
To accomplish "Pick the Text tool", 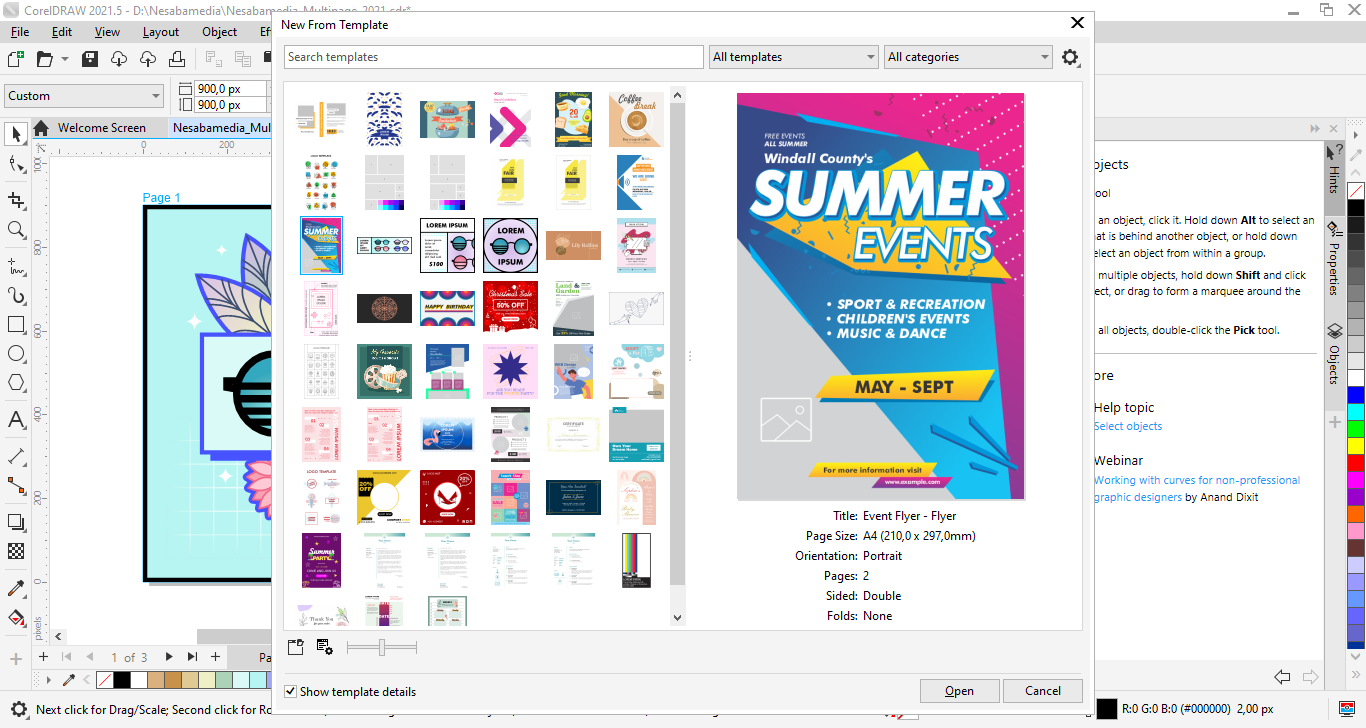I will coord(16,420).
